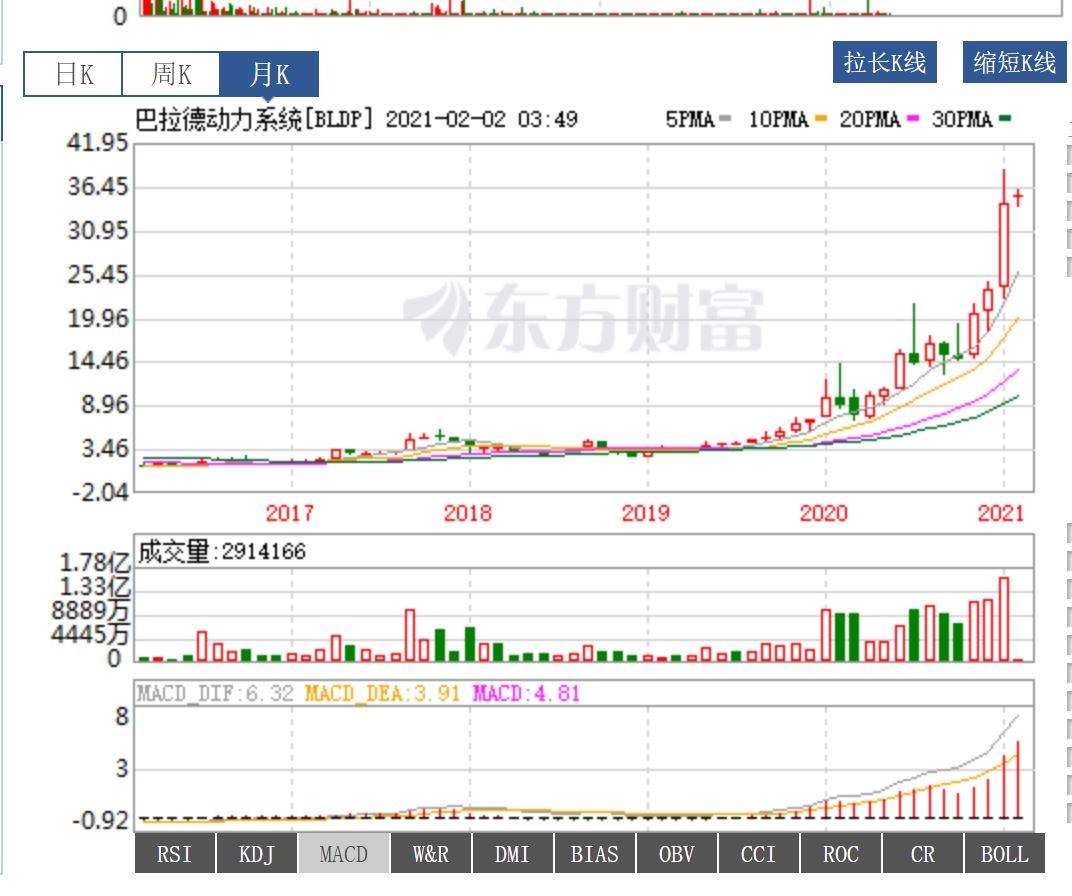Click the 拉长K线 button
This screenshot has width=1072, height=896.
coord(884,62)
